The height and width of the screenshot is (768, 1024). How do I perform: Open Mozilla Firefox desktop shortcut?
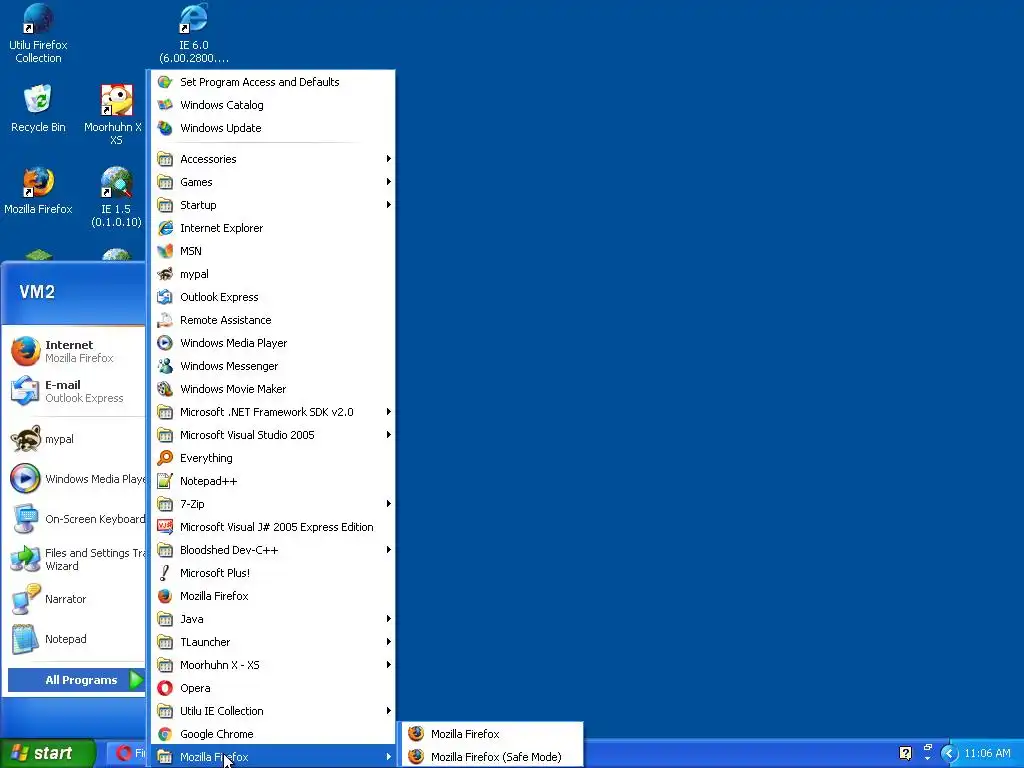coord(38,191)
